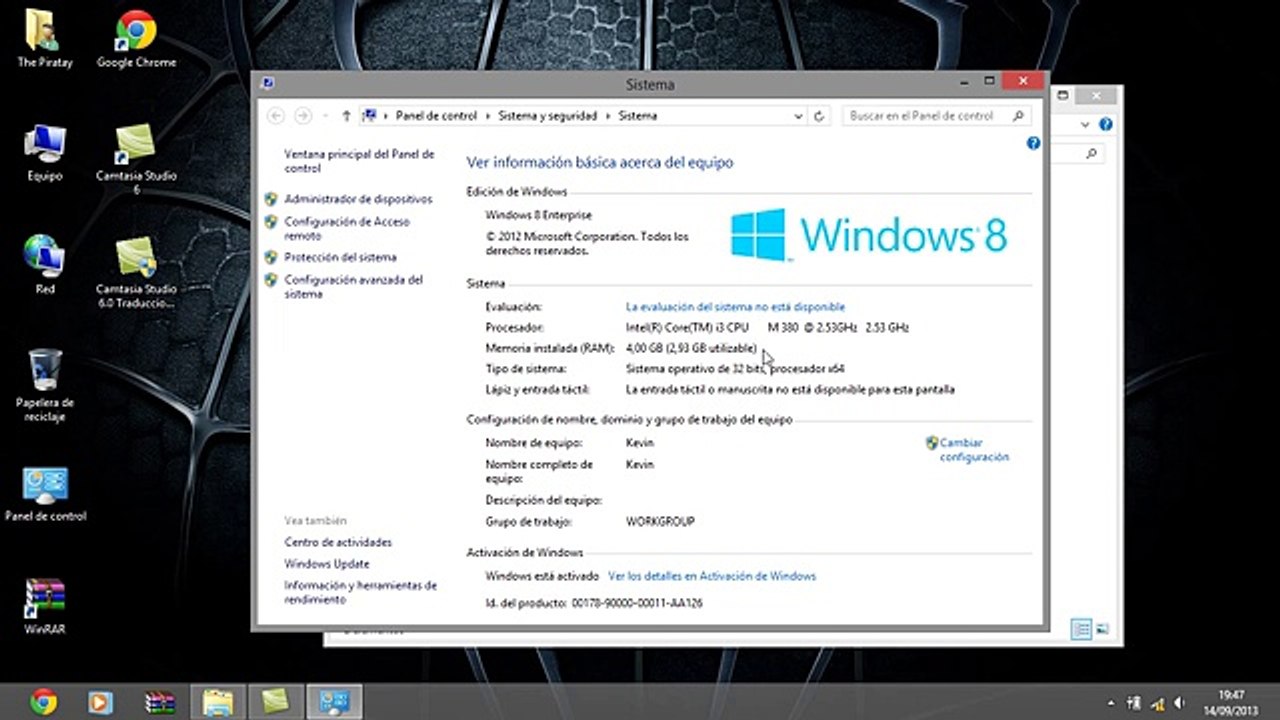Click the Sistema breadcrumb segment
1280x720 pixels.
[x=638, y=116]
